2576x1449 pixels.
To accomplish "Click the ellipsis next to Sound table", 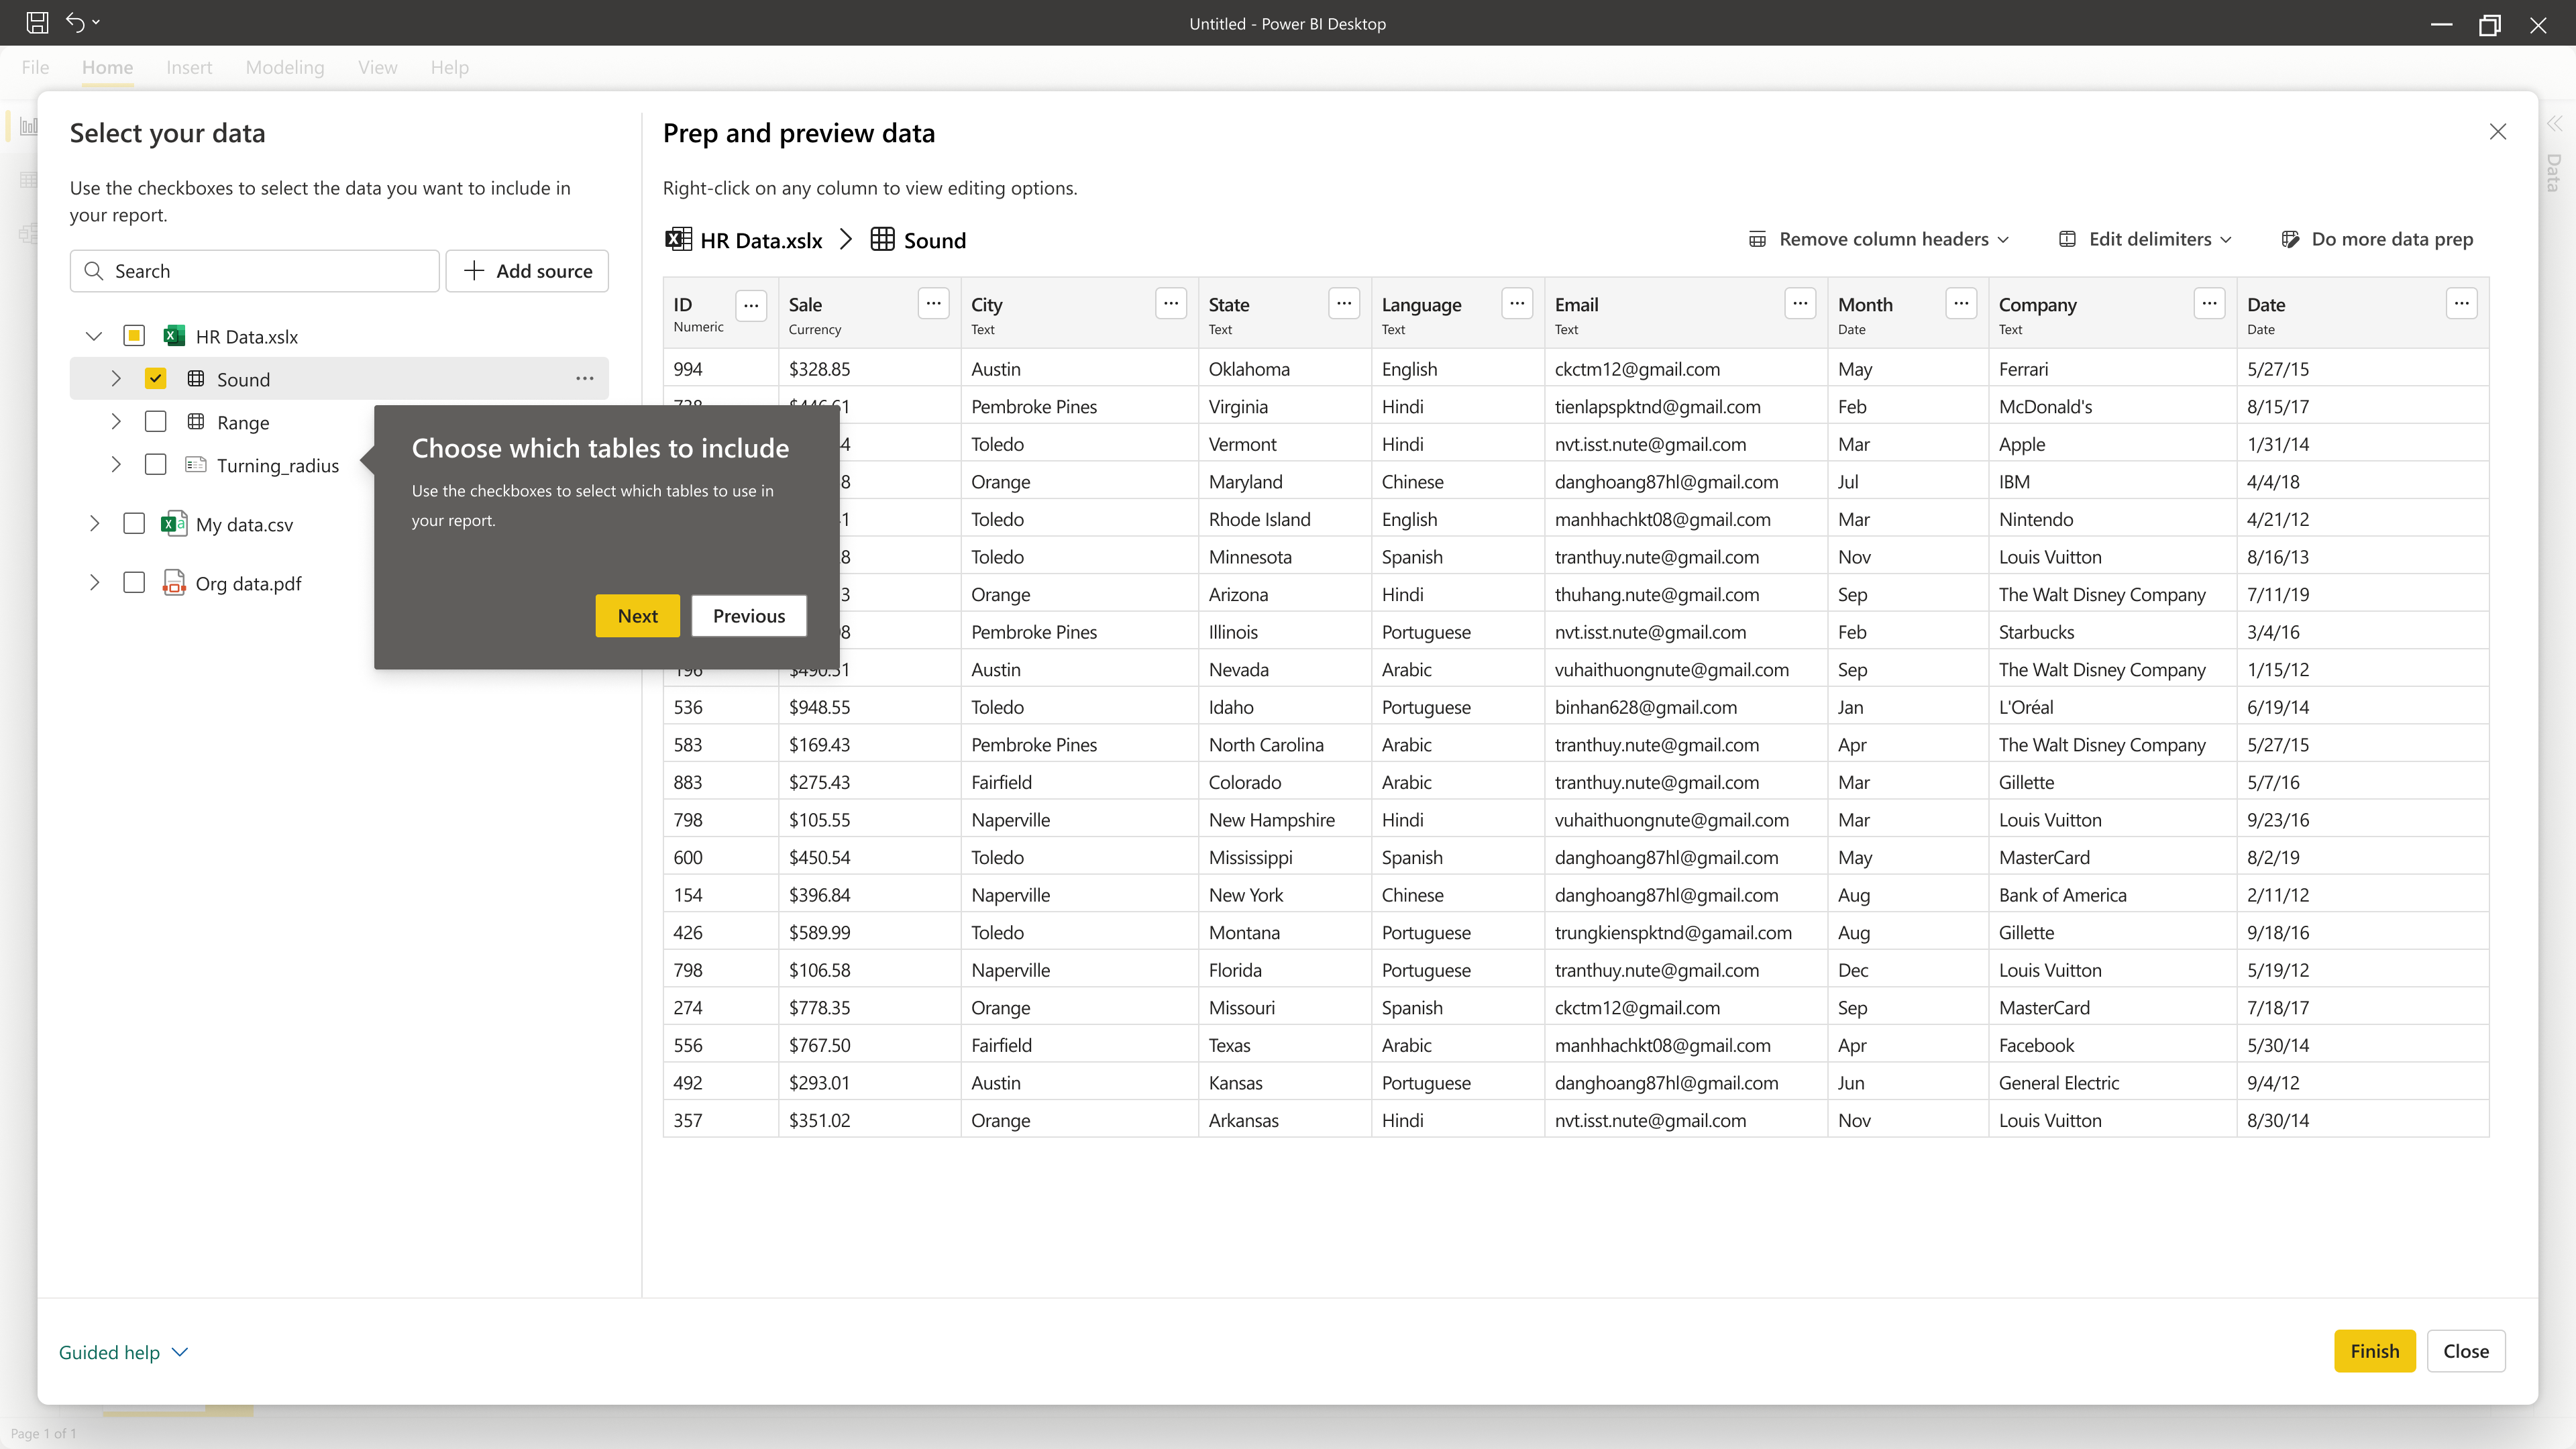I will pos(584,379).
